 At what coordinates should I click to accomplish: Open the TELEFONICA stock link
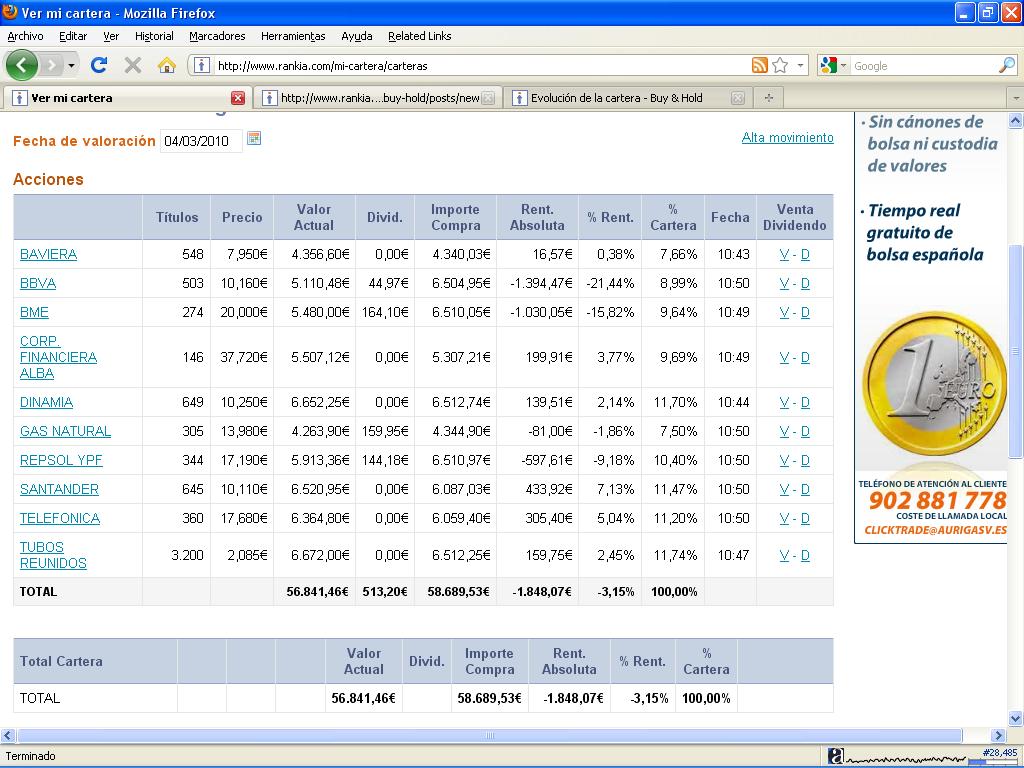tap(60, 518)
